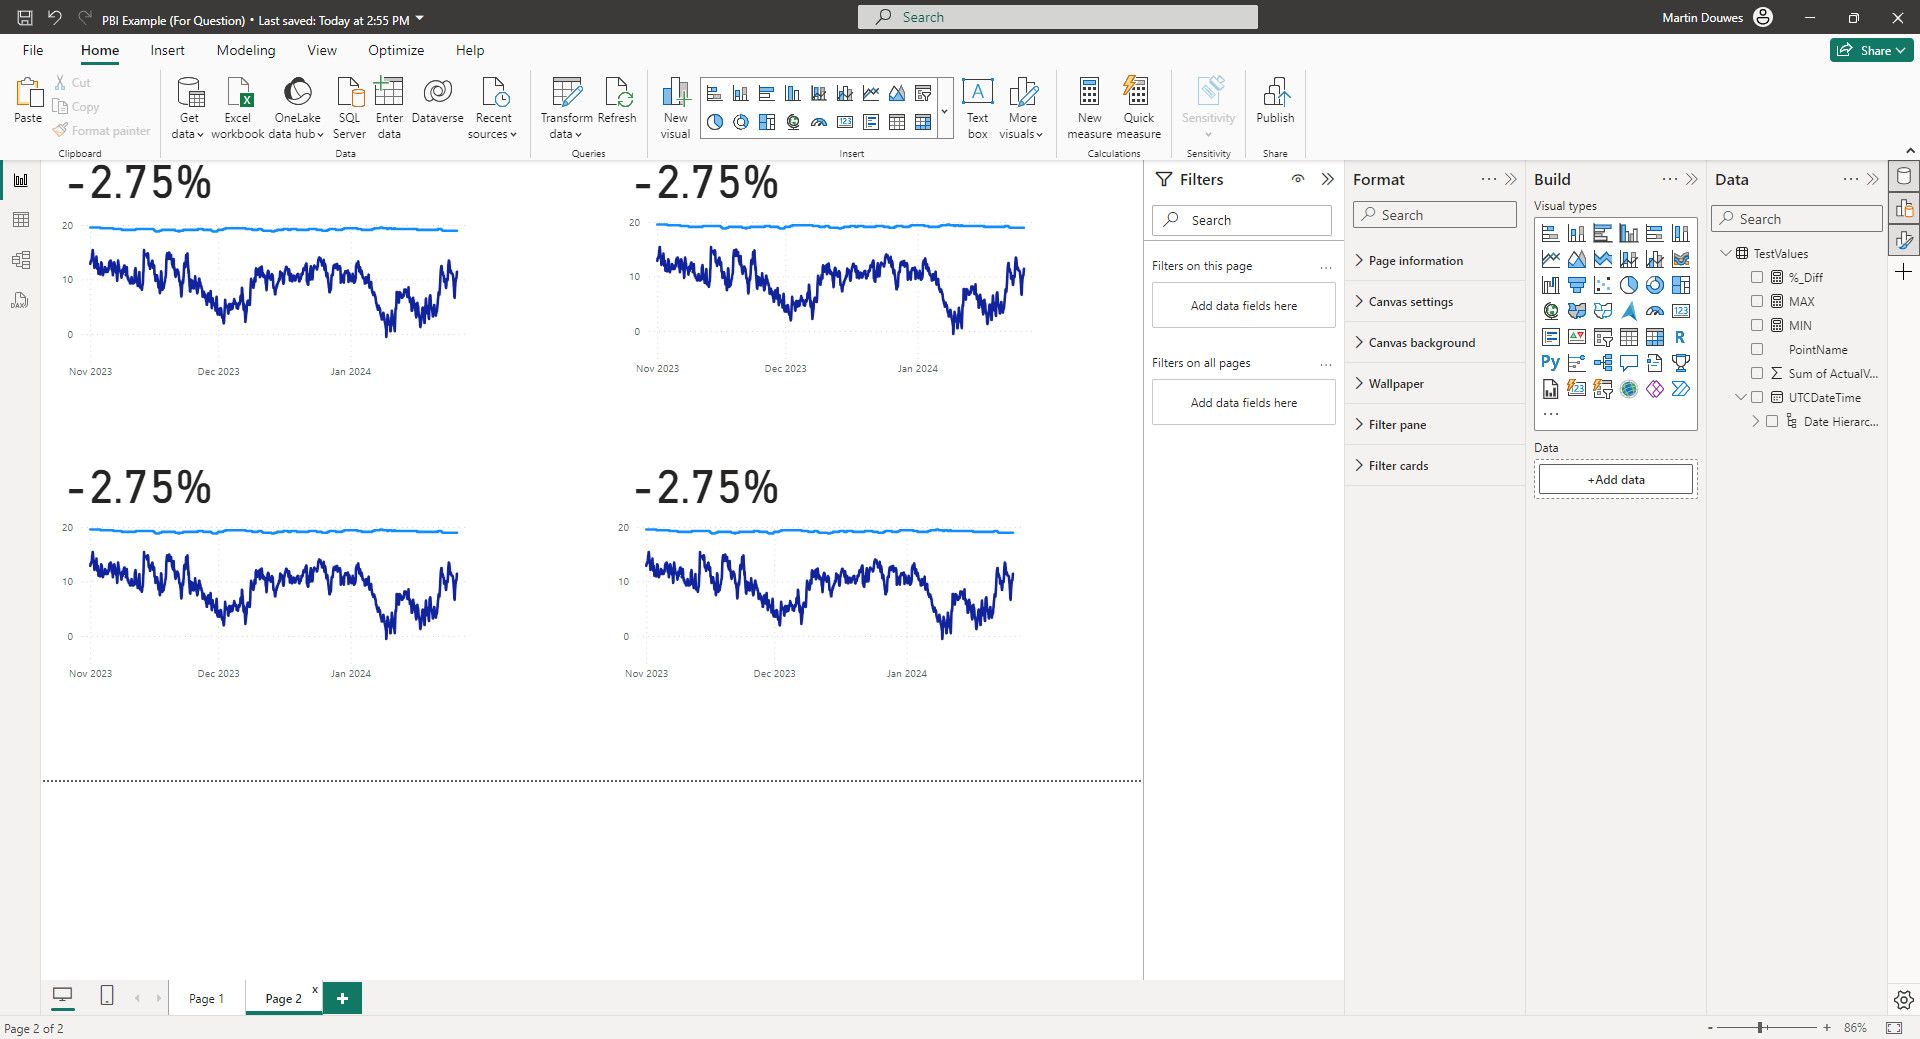Select the Waterfall chart visual type
The width and height of the screenshot is (1920, 1039).
pyautogui.click(x=1551, y=285)
